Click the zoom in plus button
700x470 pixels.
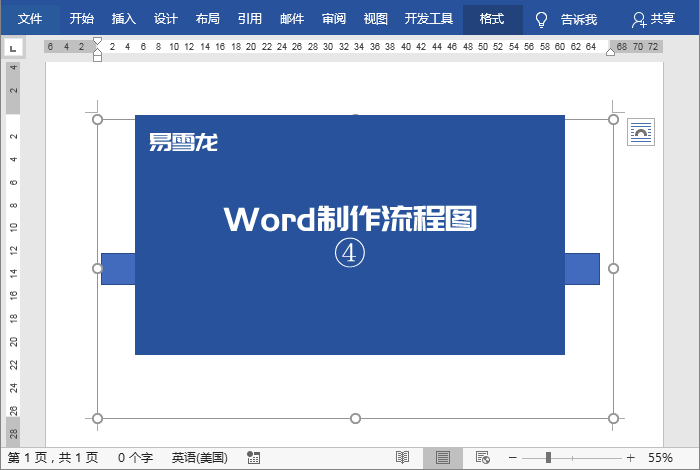coord(630,458)
